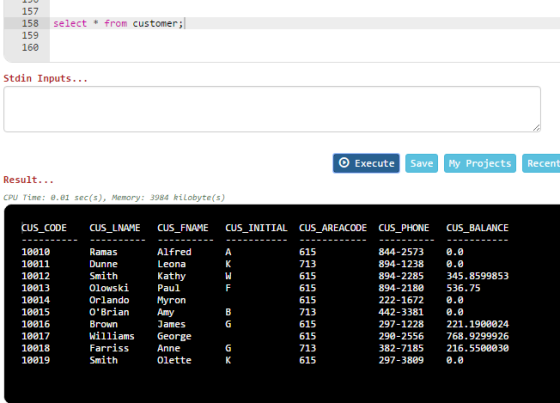Click customer code 10019
This screenshot has width=560, height=403.
pyautogui.click(x=36, y=360)
